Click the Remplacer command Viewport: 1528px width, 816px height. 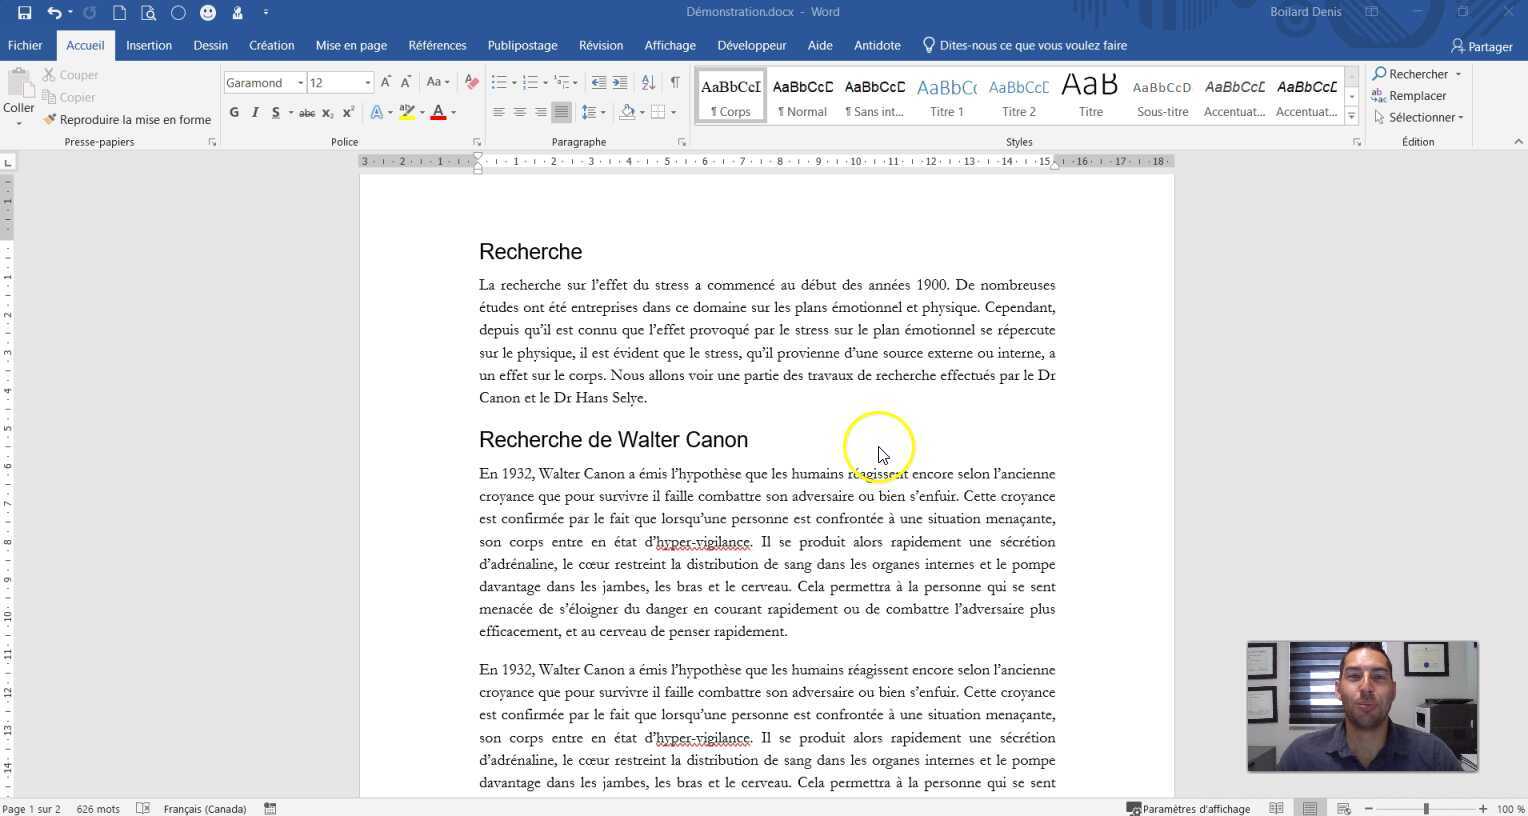[1418, 95]
